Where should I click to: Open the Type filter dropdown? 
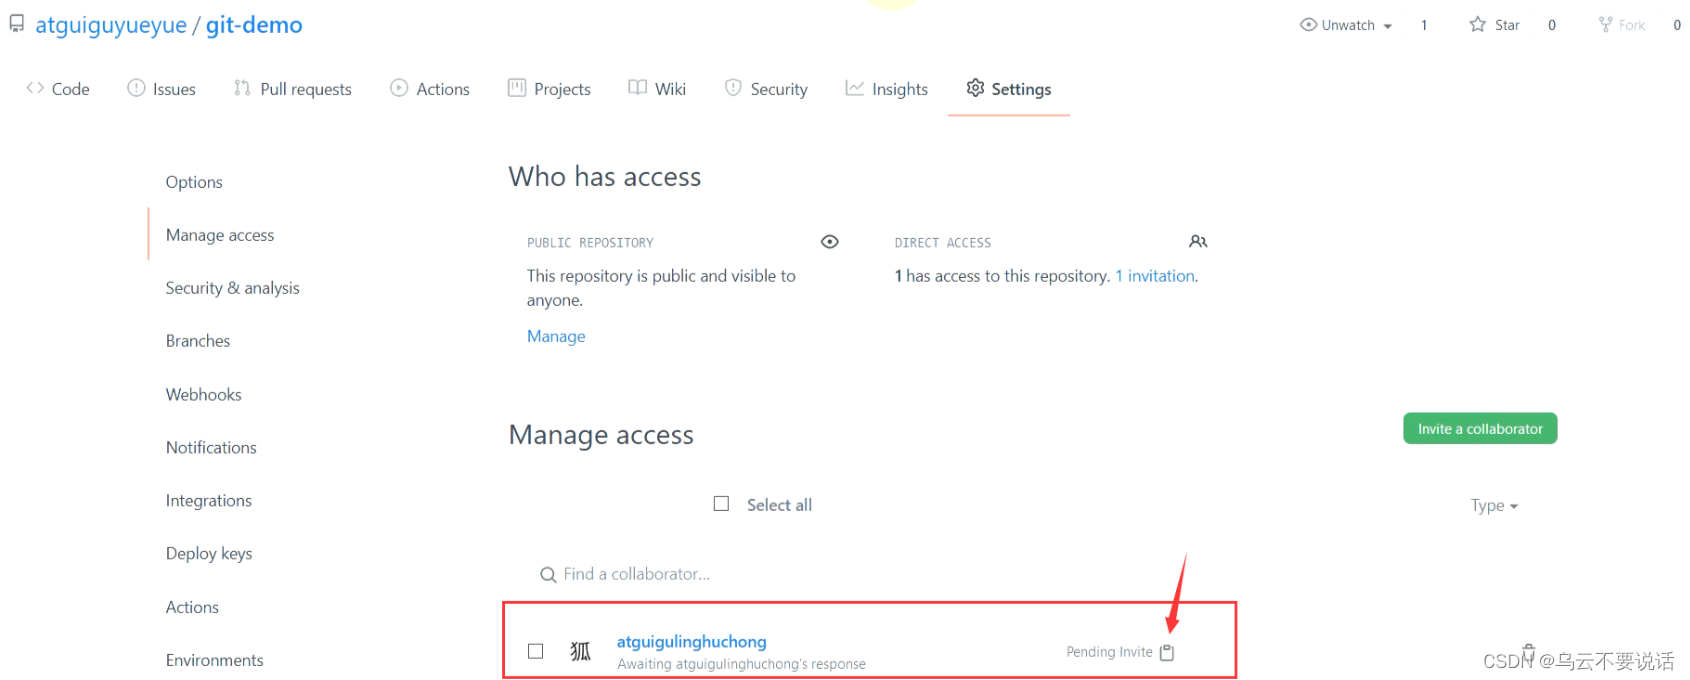(1494, 506)
